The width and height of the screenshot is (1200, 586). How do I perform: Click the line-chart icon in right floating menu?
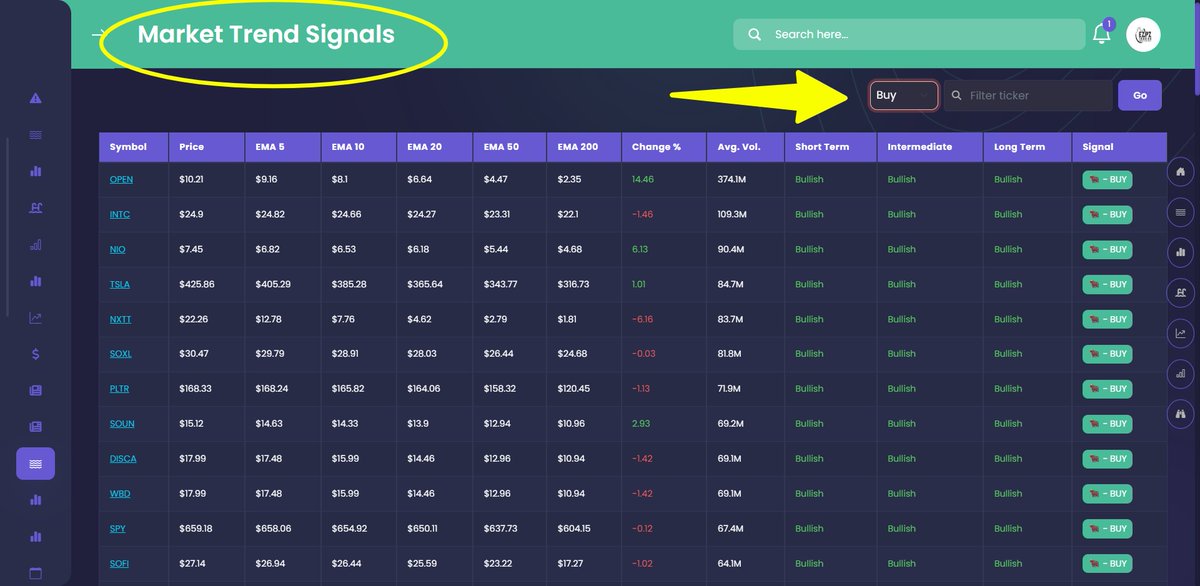click(1181, 333)
